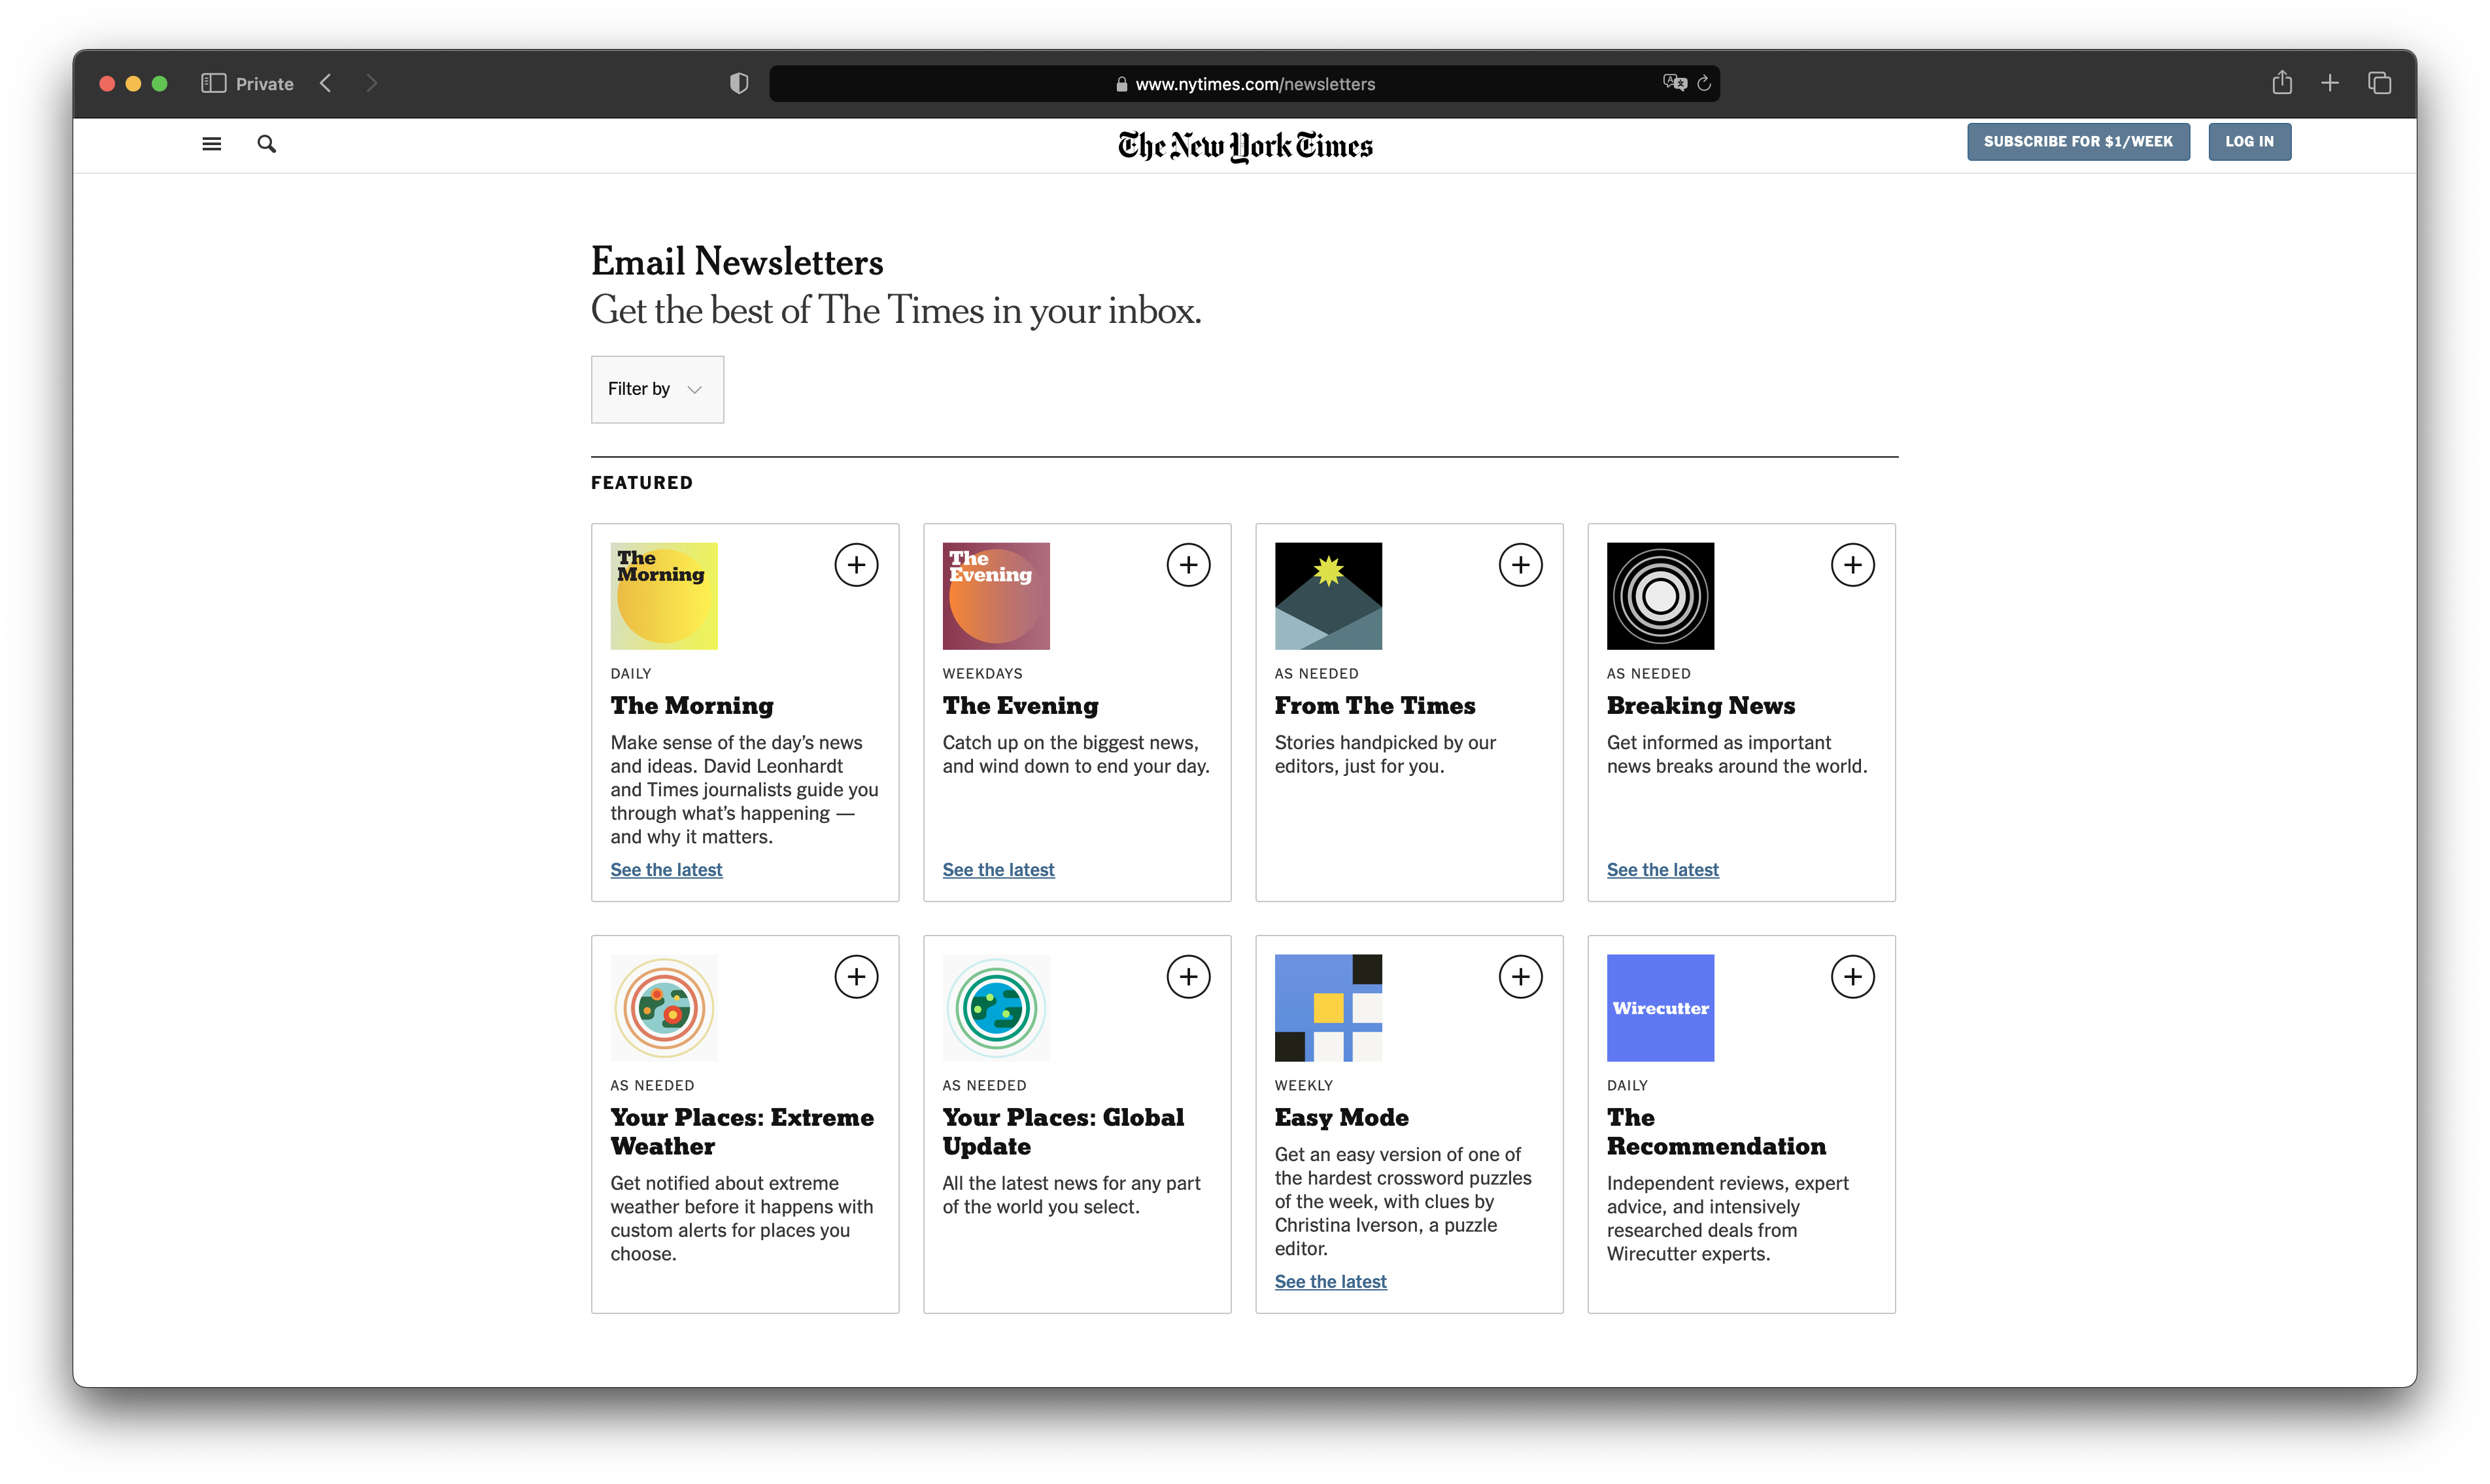The width and height of the screenshot is (2490, 1484).
Task: Open See the latest for Easy Mode
Action: (1330, 1282)
